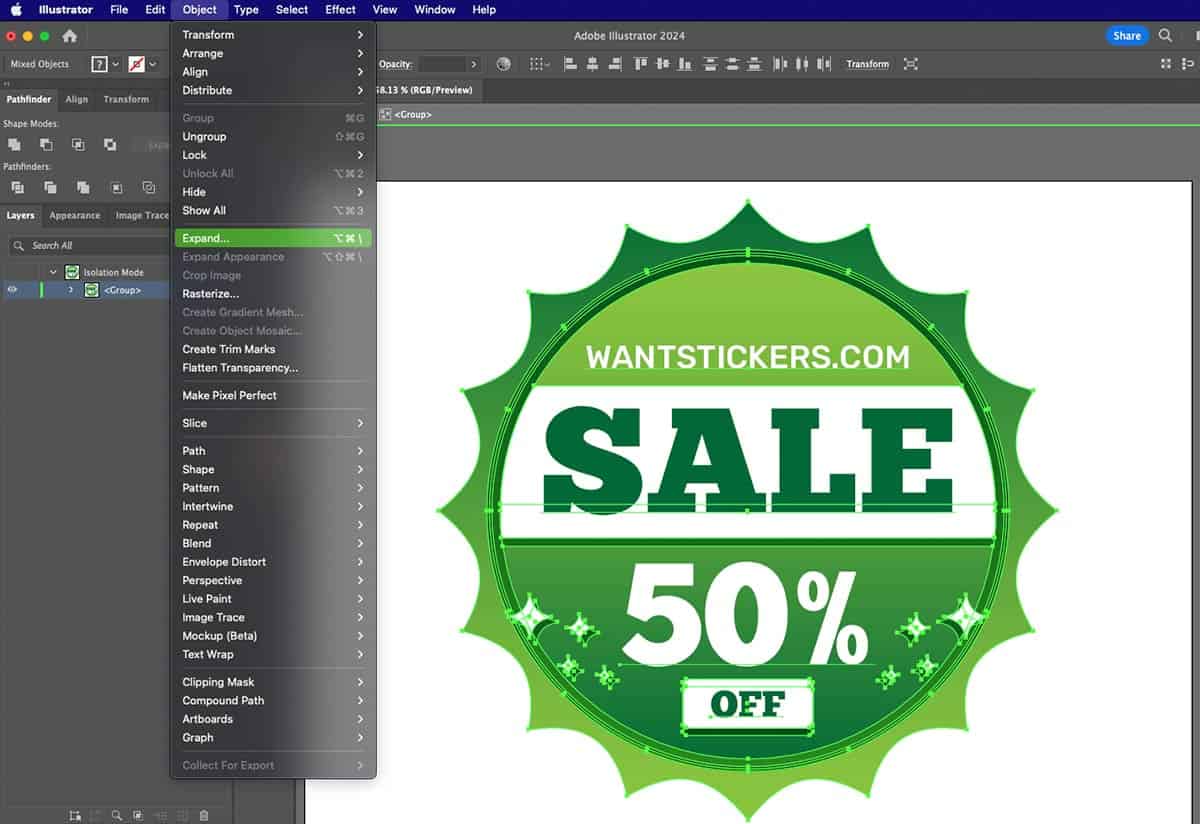The height and width of the screenshot is (824, 1200).
Task: Switch to the Image Trace panel tab
Action: (x=142, y=215)
